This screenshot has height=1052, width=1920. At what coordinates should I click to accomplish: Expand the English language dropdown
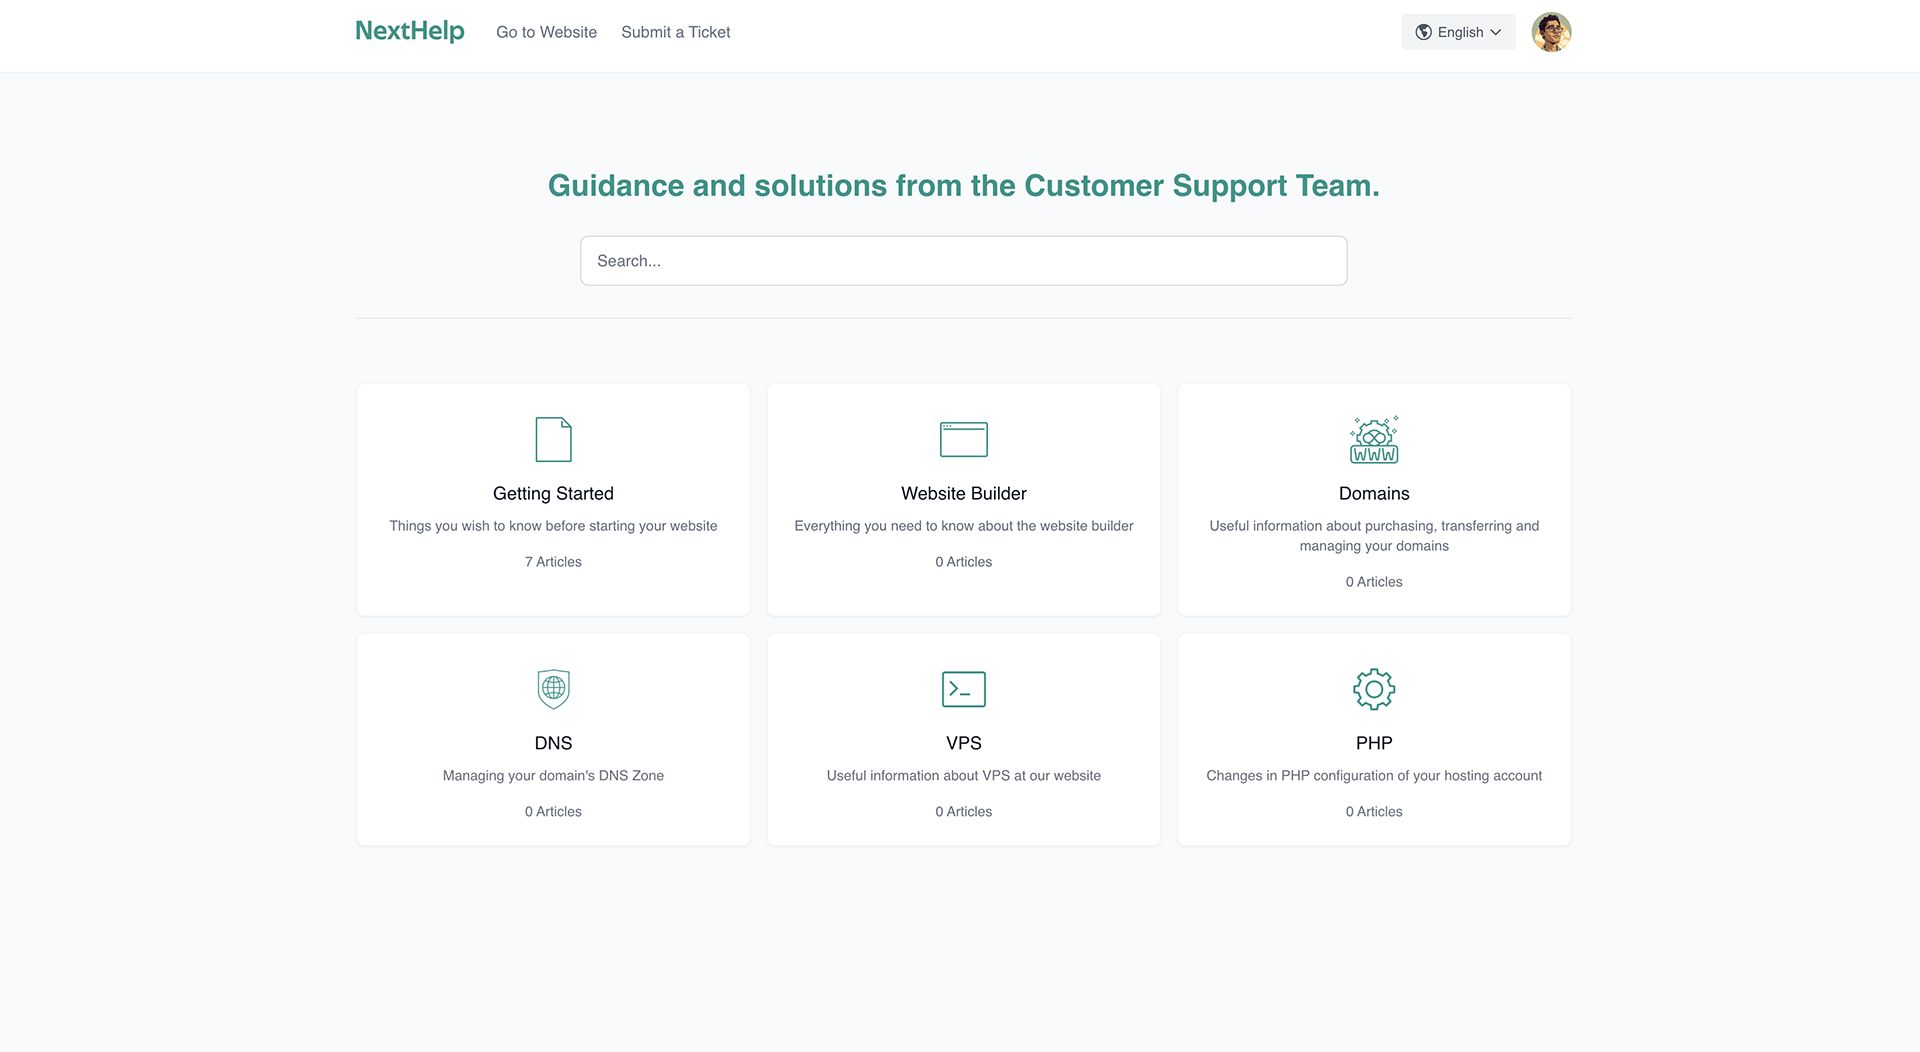pyautogui.click(x=1459, y=32)
